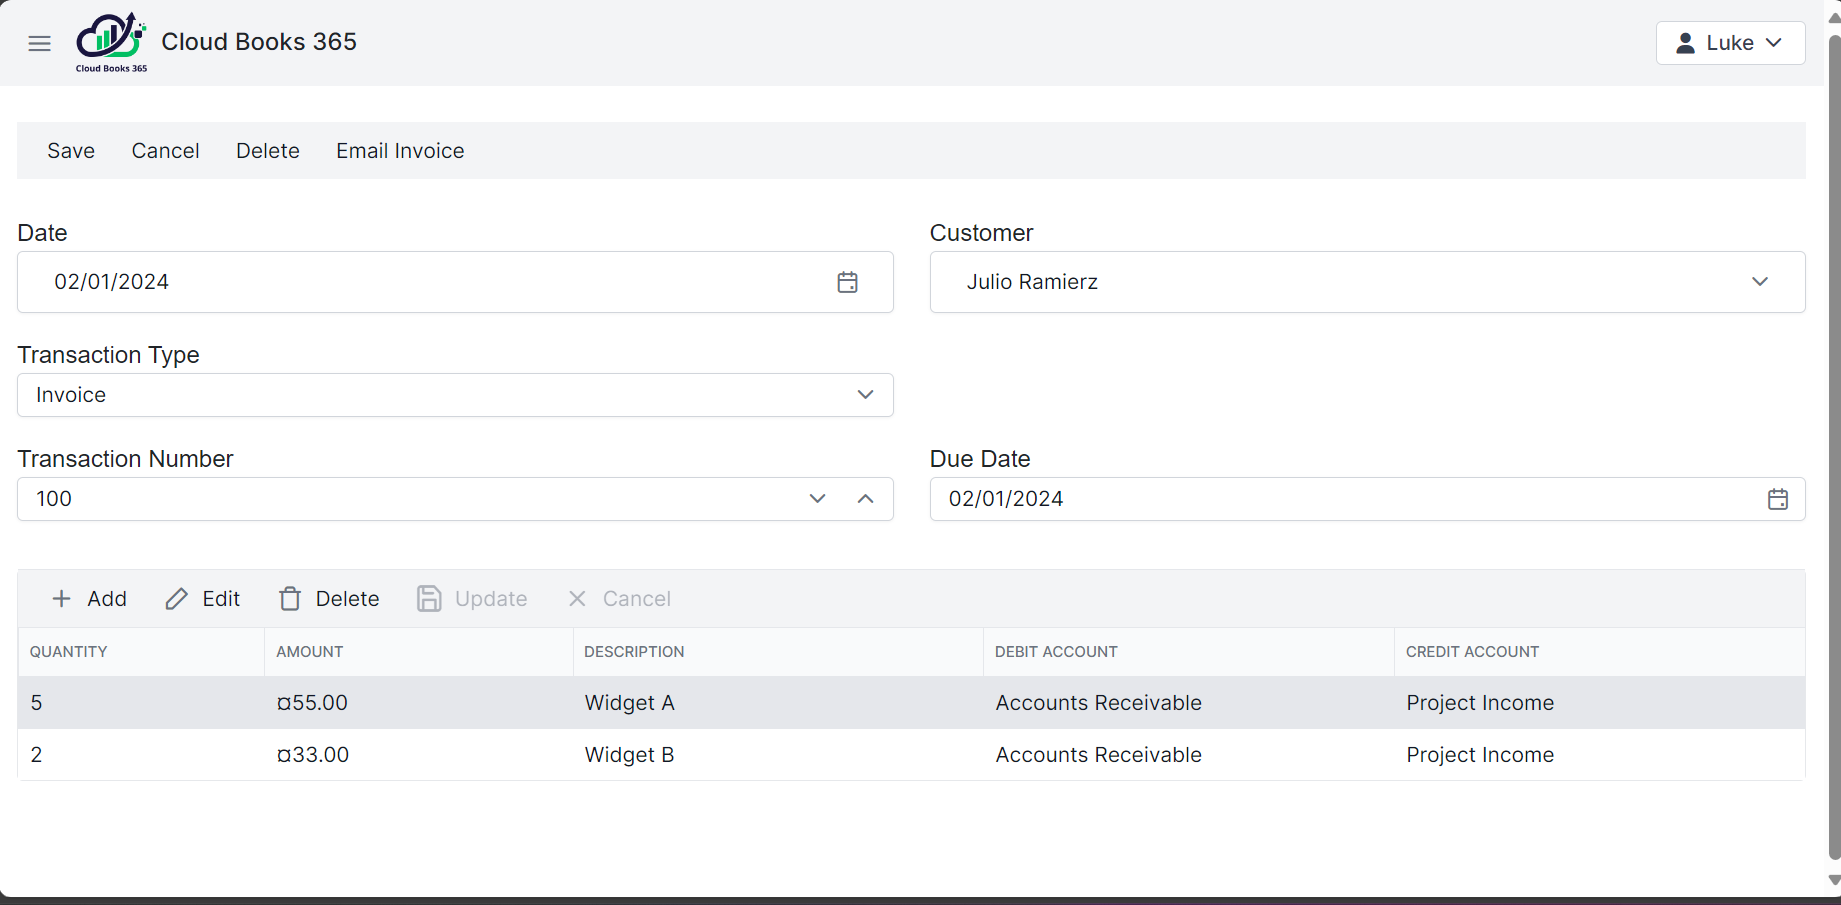The width and height of the screenshot is (1841, 905).
Task: Click the pencil Edit line icon
Action: click(x=177, y=599)
